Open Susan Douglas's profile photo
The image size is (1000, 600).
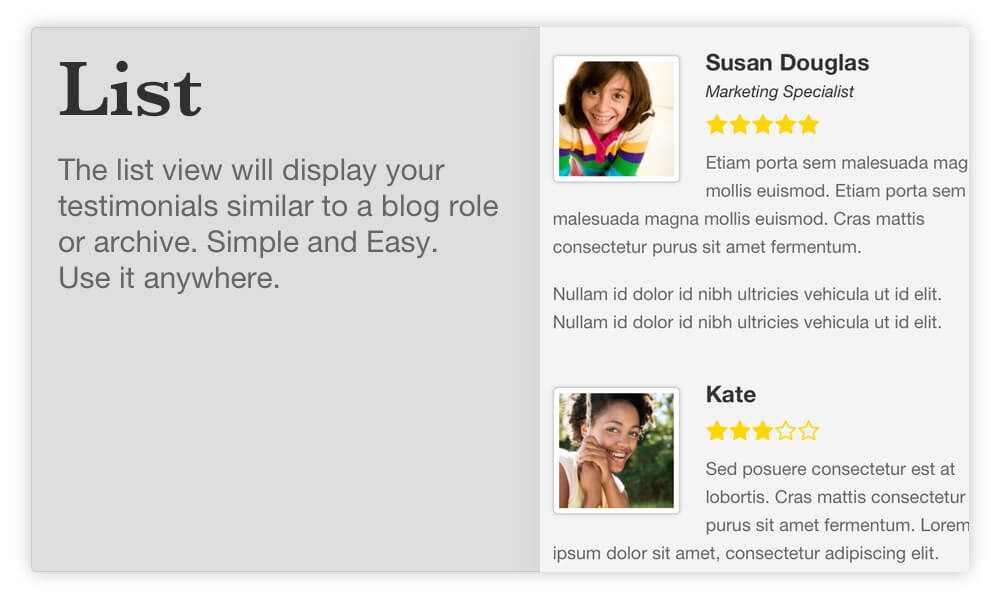point(616,119)
